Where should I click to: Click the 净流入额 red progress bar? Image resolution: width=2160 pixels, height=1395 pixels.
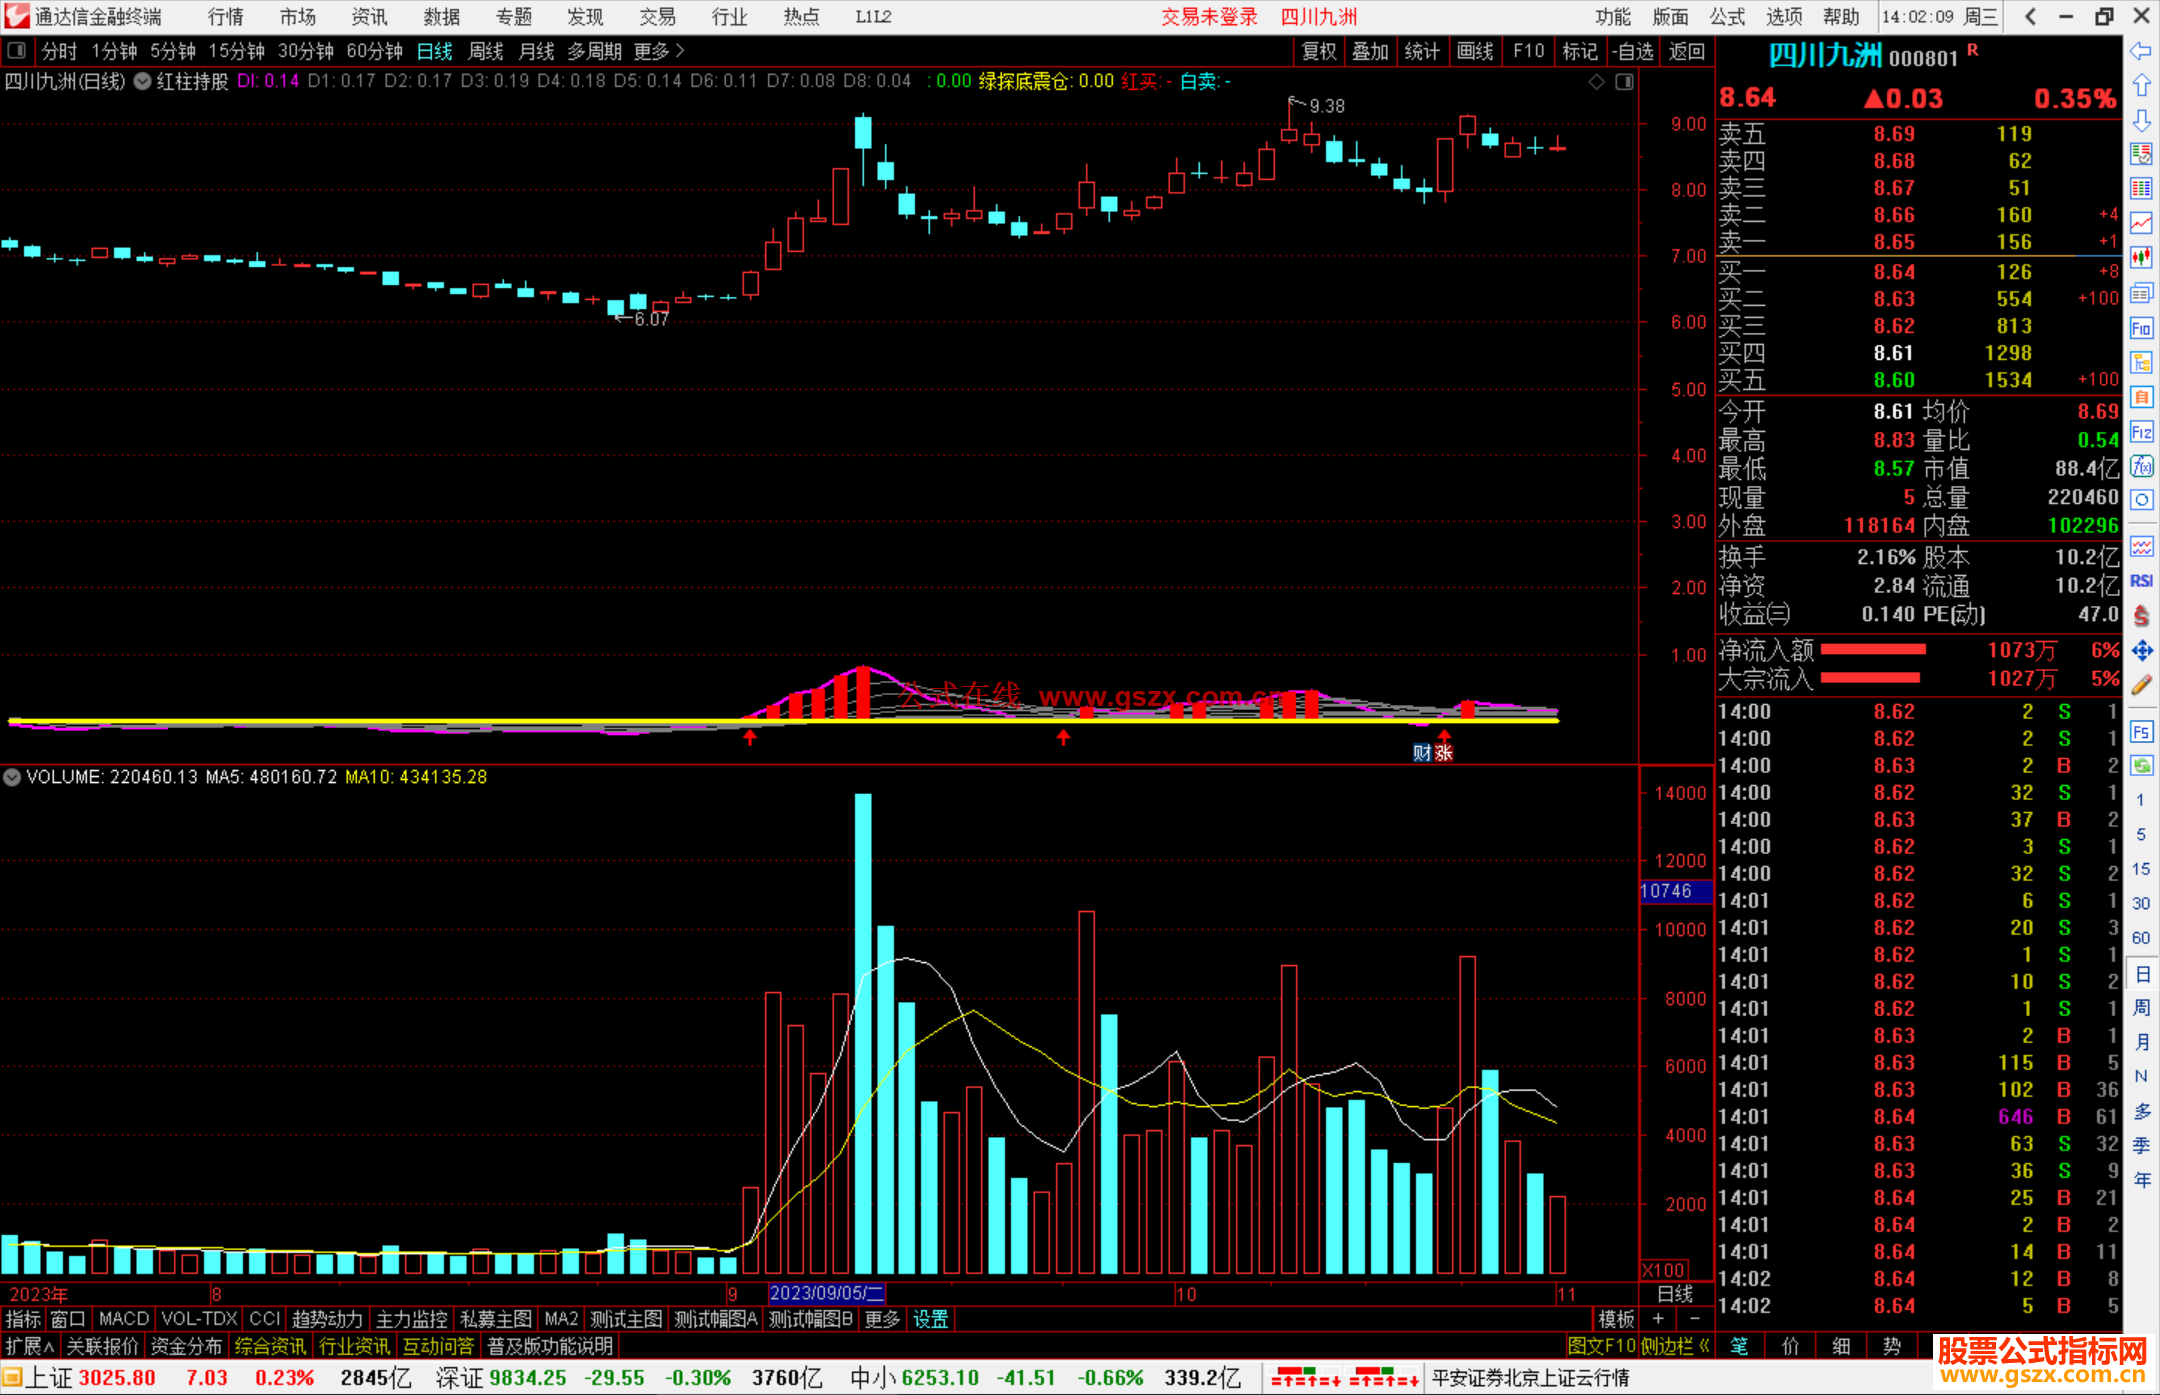click(x=1873, y=650)
